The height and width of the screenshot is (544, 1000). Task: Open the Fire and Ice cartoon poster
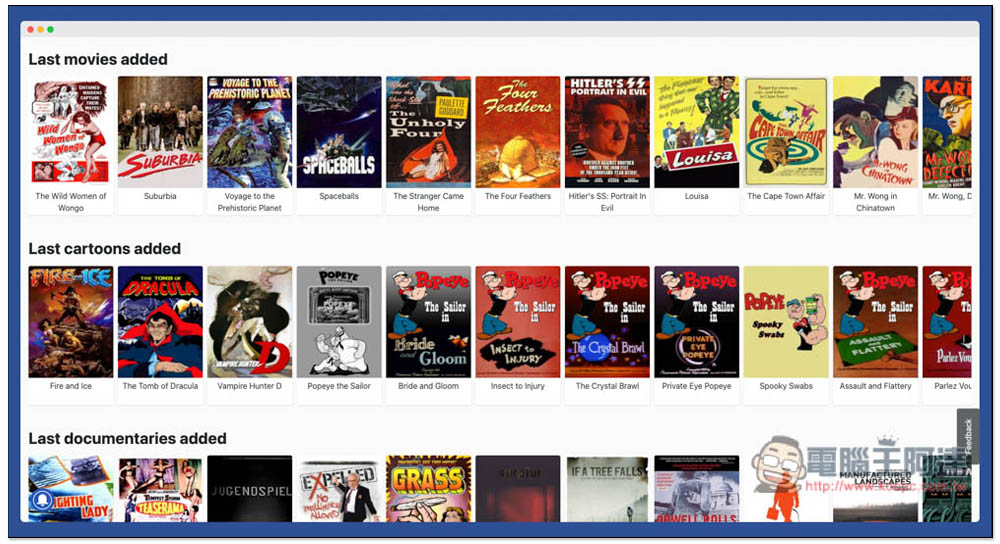coord(71,321)
